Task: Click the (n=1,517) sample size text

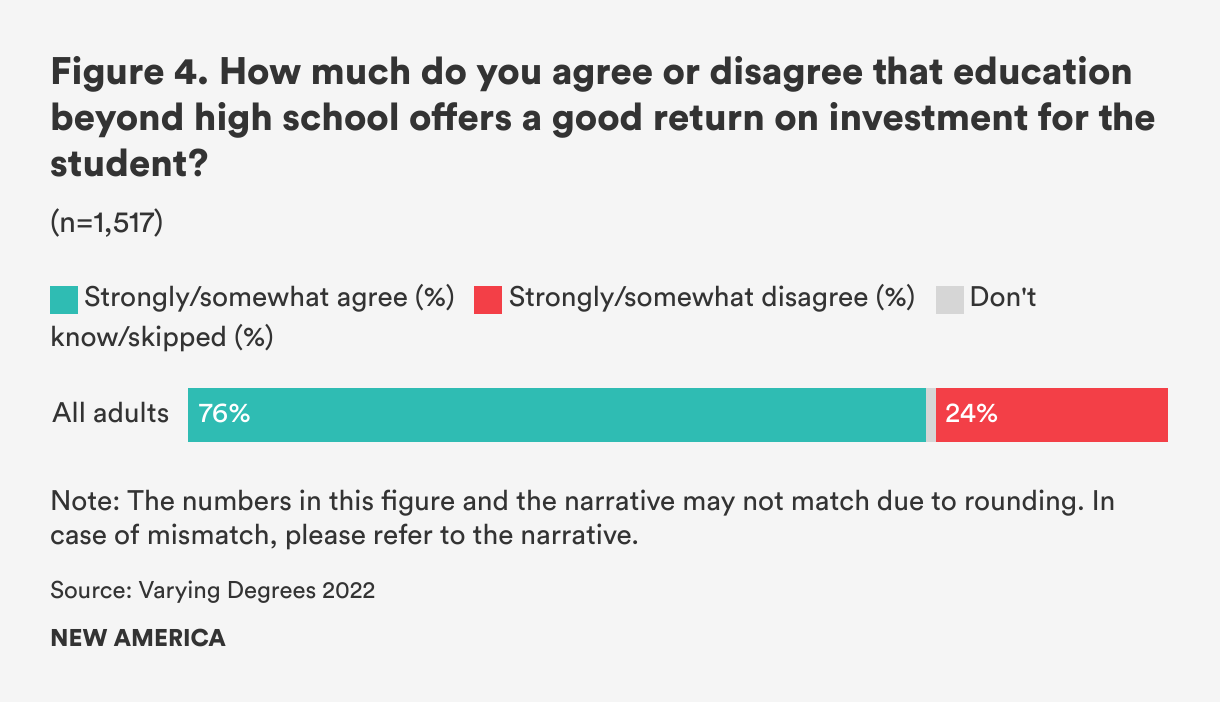Action: [107, 222]
